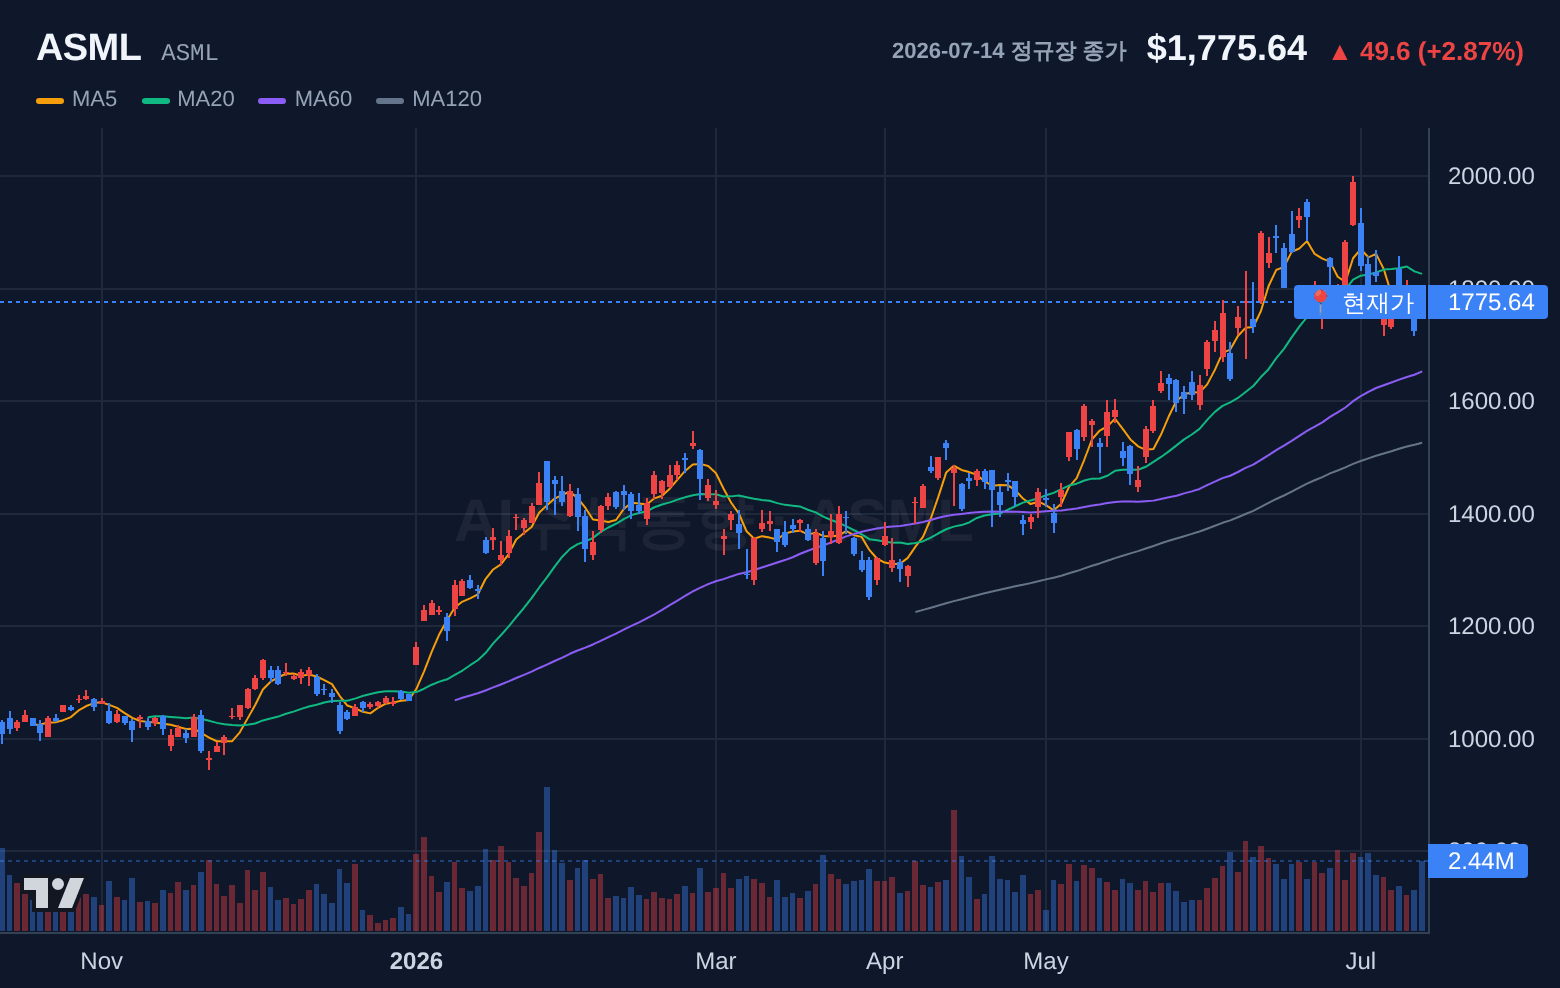Click the 2.44M volume axis label
Screen dimensions: 1560x988
click(x=1478, y=861)
